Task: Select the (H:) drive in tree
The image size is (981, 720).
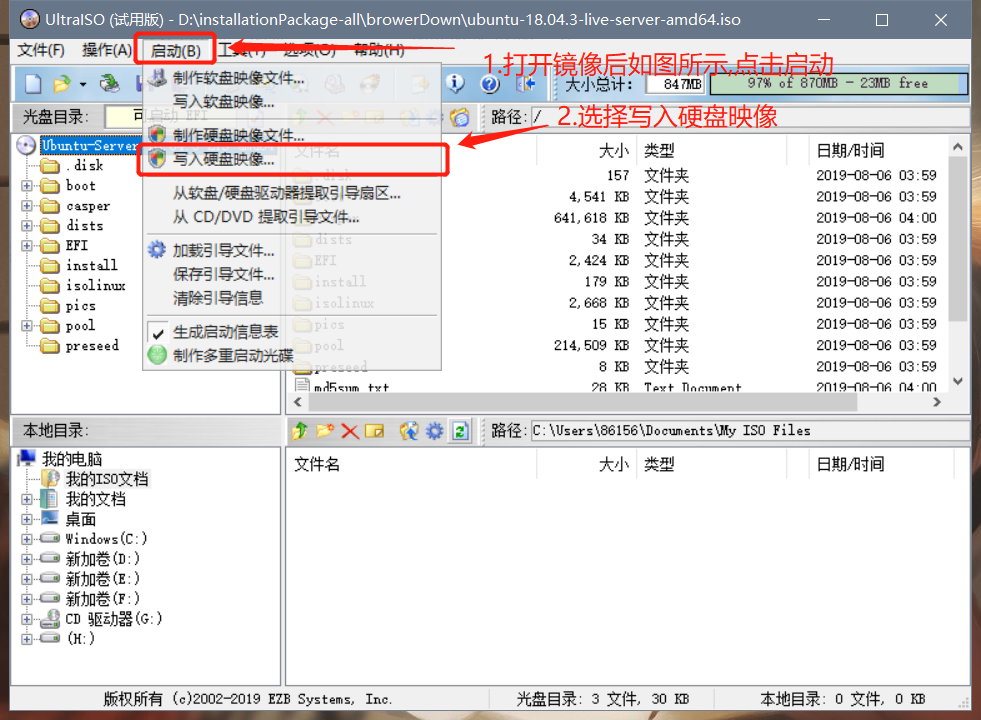Action: tap(81, 639)
